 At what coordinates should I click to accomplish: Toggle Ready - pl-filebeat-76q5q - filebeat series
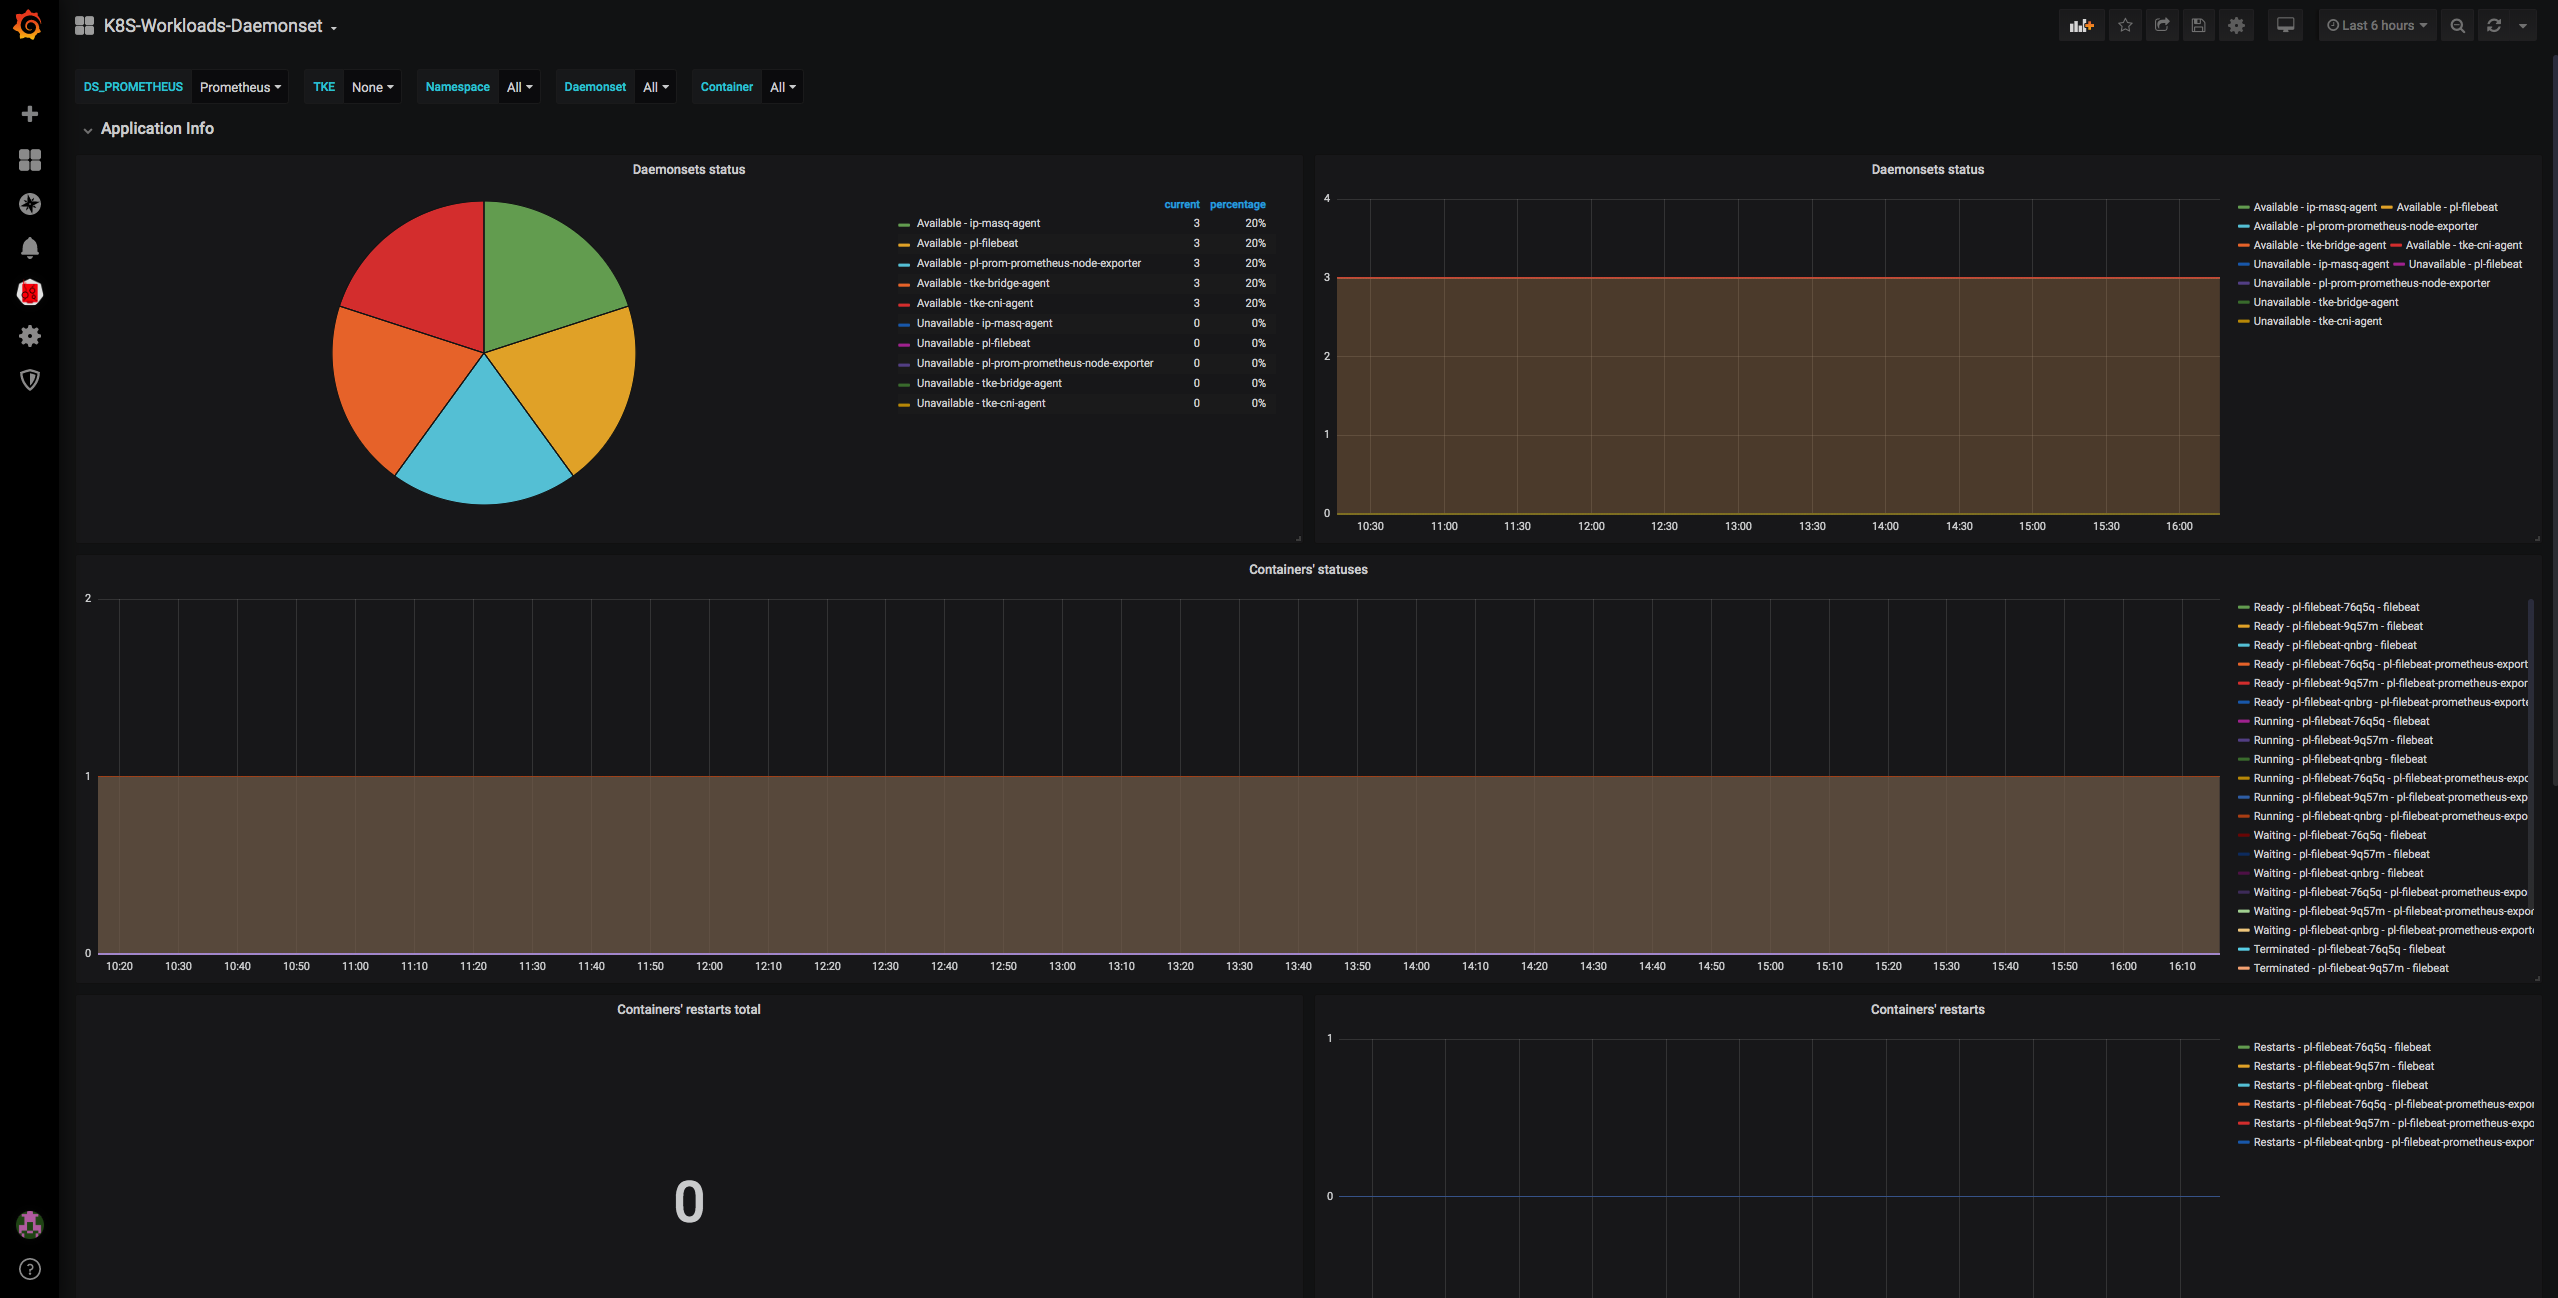(2336, 607)
